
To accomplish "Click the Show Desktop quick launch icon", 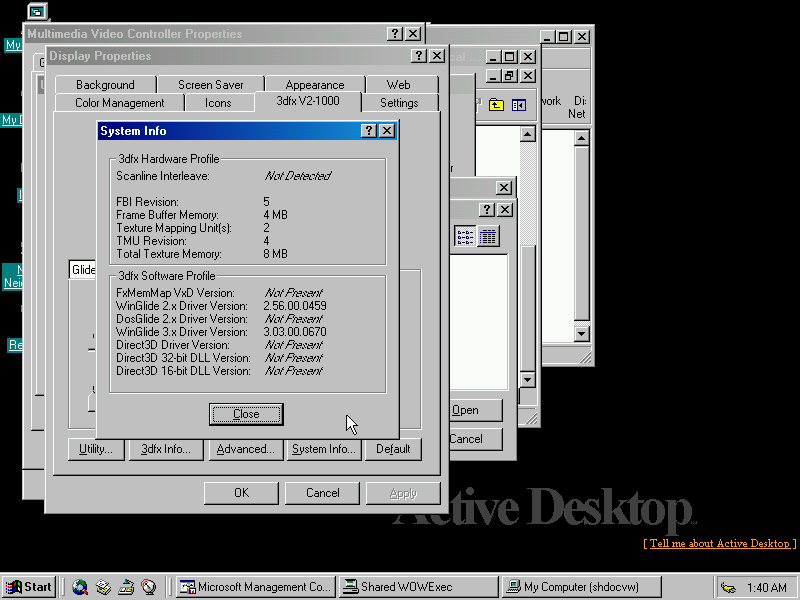I will (126, 587).
